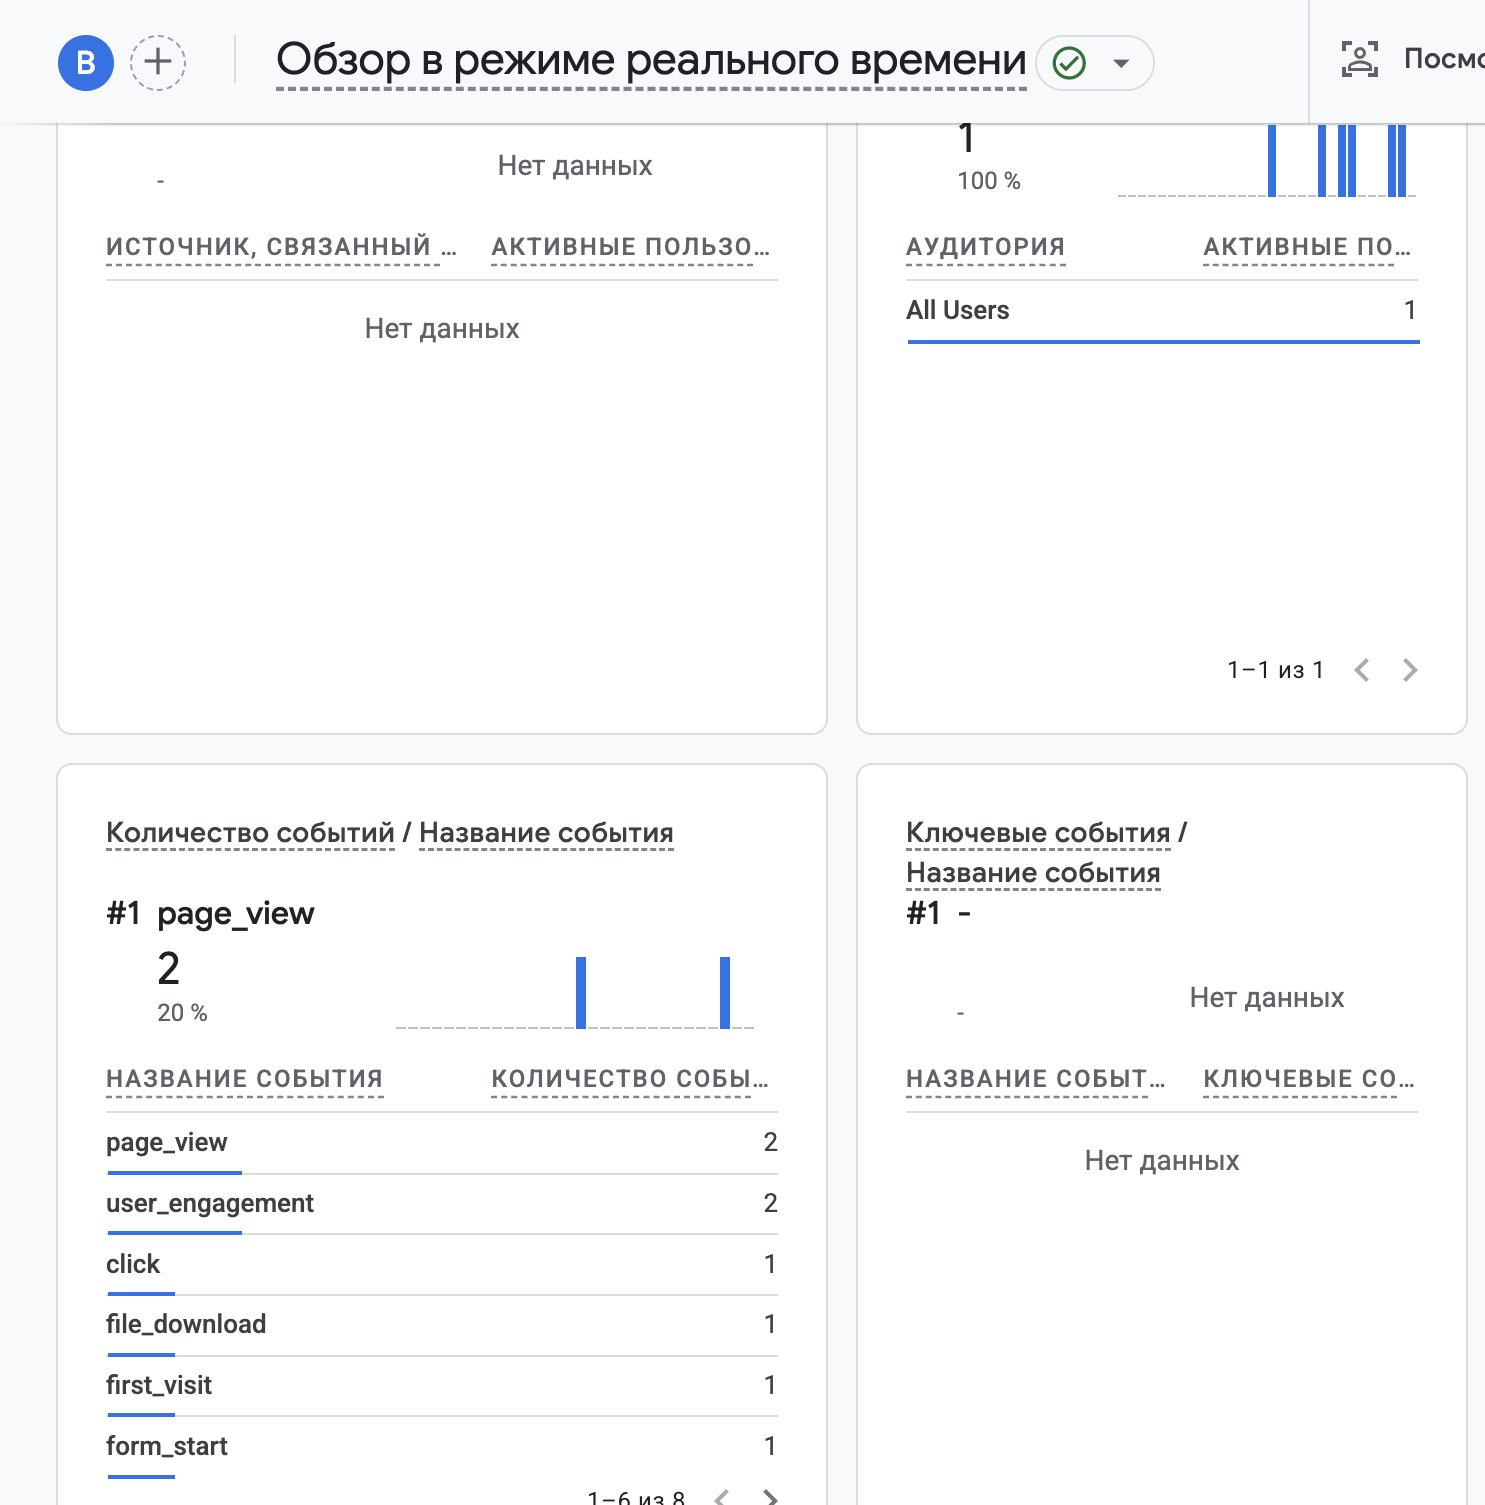This screenshot has height=1505, width=1485.
Task: Click 'КОЛИЧЕСТВО СОБЫ…' column header
Action: click(x=630, y=1079)
